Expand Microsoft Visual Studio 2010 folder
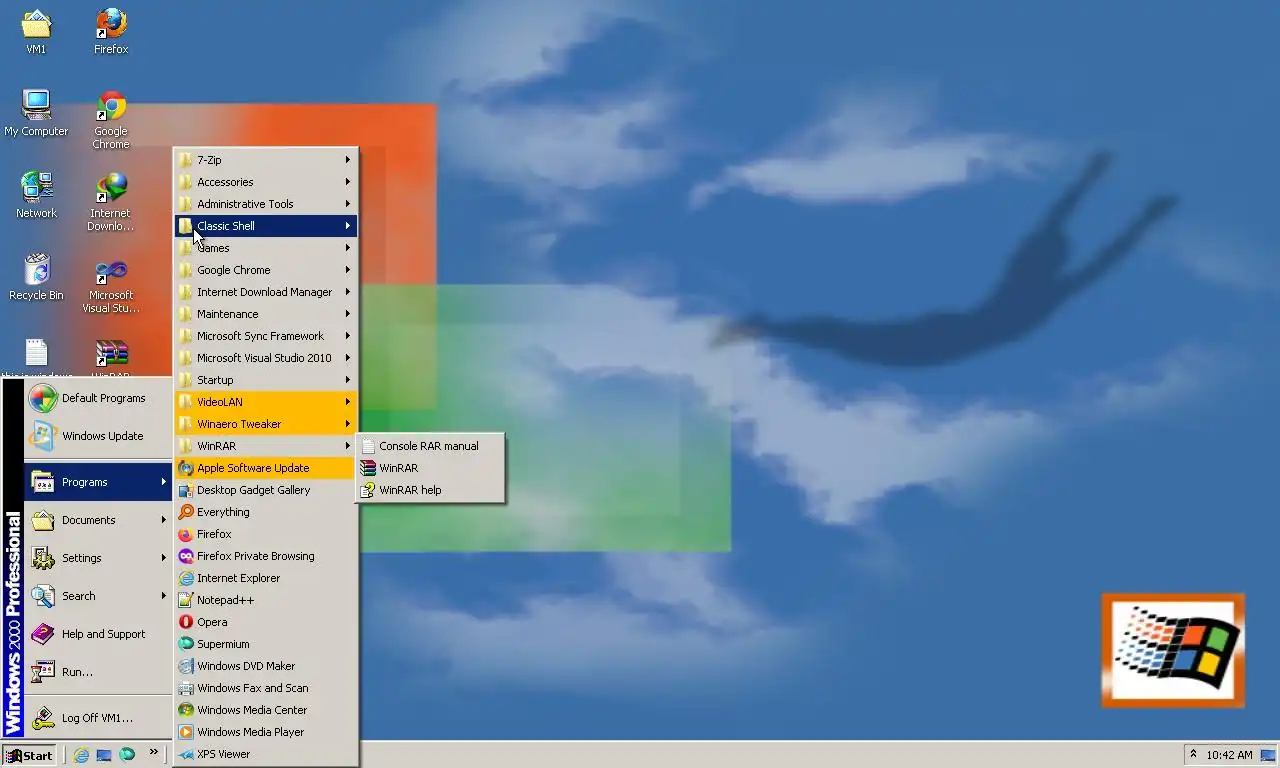 (265, 358)
